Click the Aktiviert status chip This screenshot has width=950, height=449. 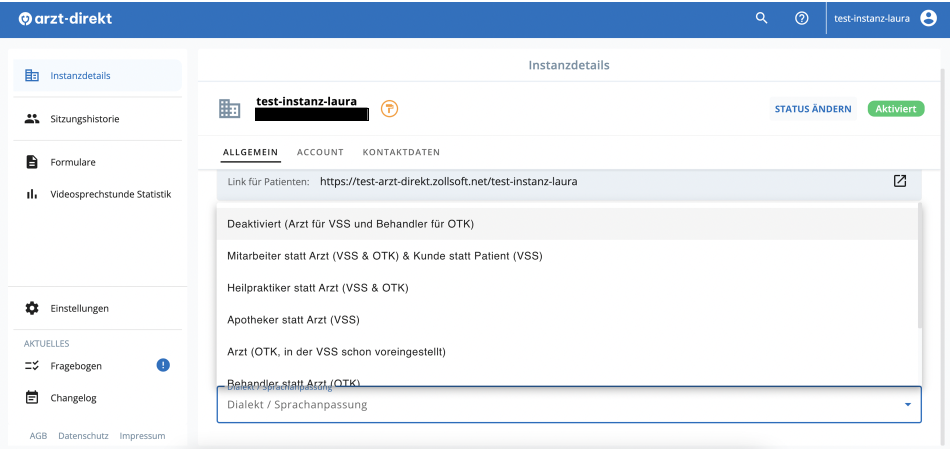(895, 109)
